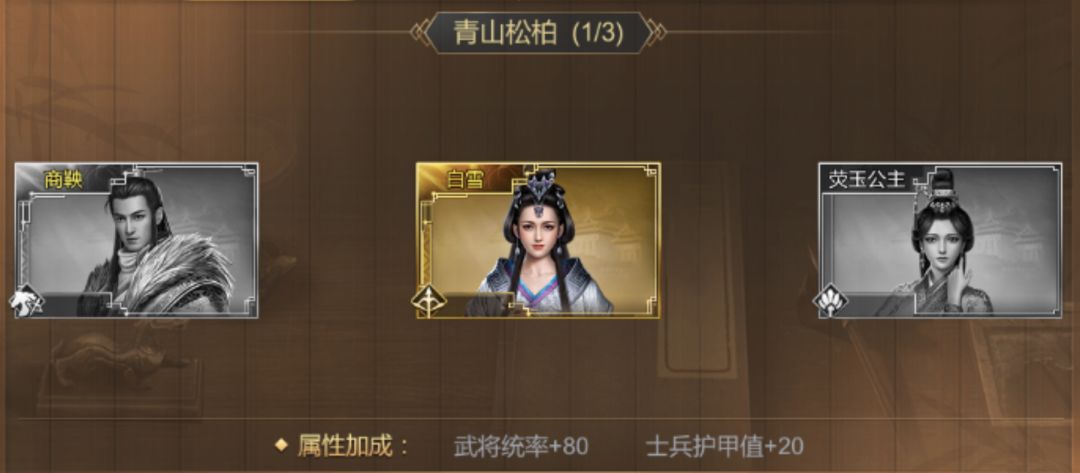The width and height of the screenshot is (1080, 473).
Task: Click the (1/3) progress counter in the title
Action: coord(598,33)
